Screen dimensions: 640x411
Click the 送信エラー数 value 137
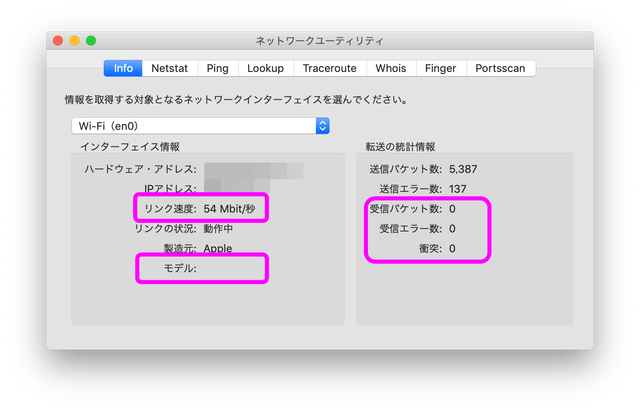click(458, 189)
